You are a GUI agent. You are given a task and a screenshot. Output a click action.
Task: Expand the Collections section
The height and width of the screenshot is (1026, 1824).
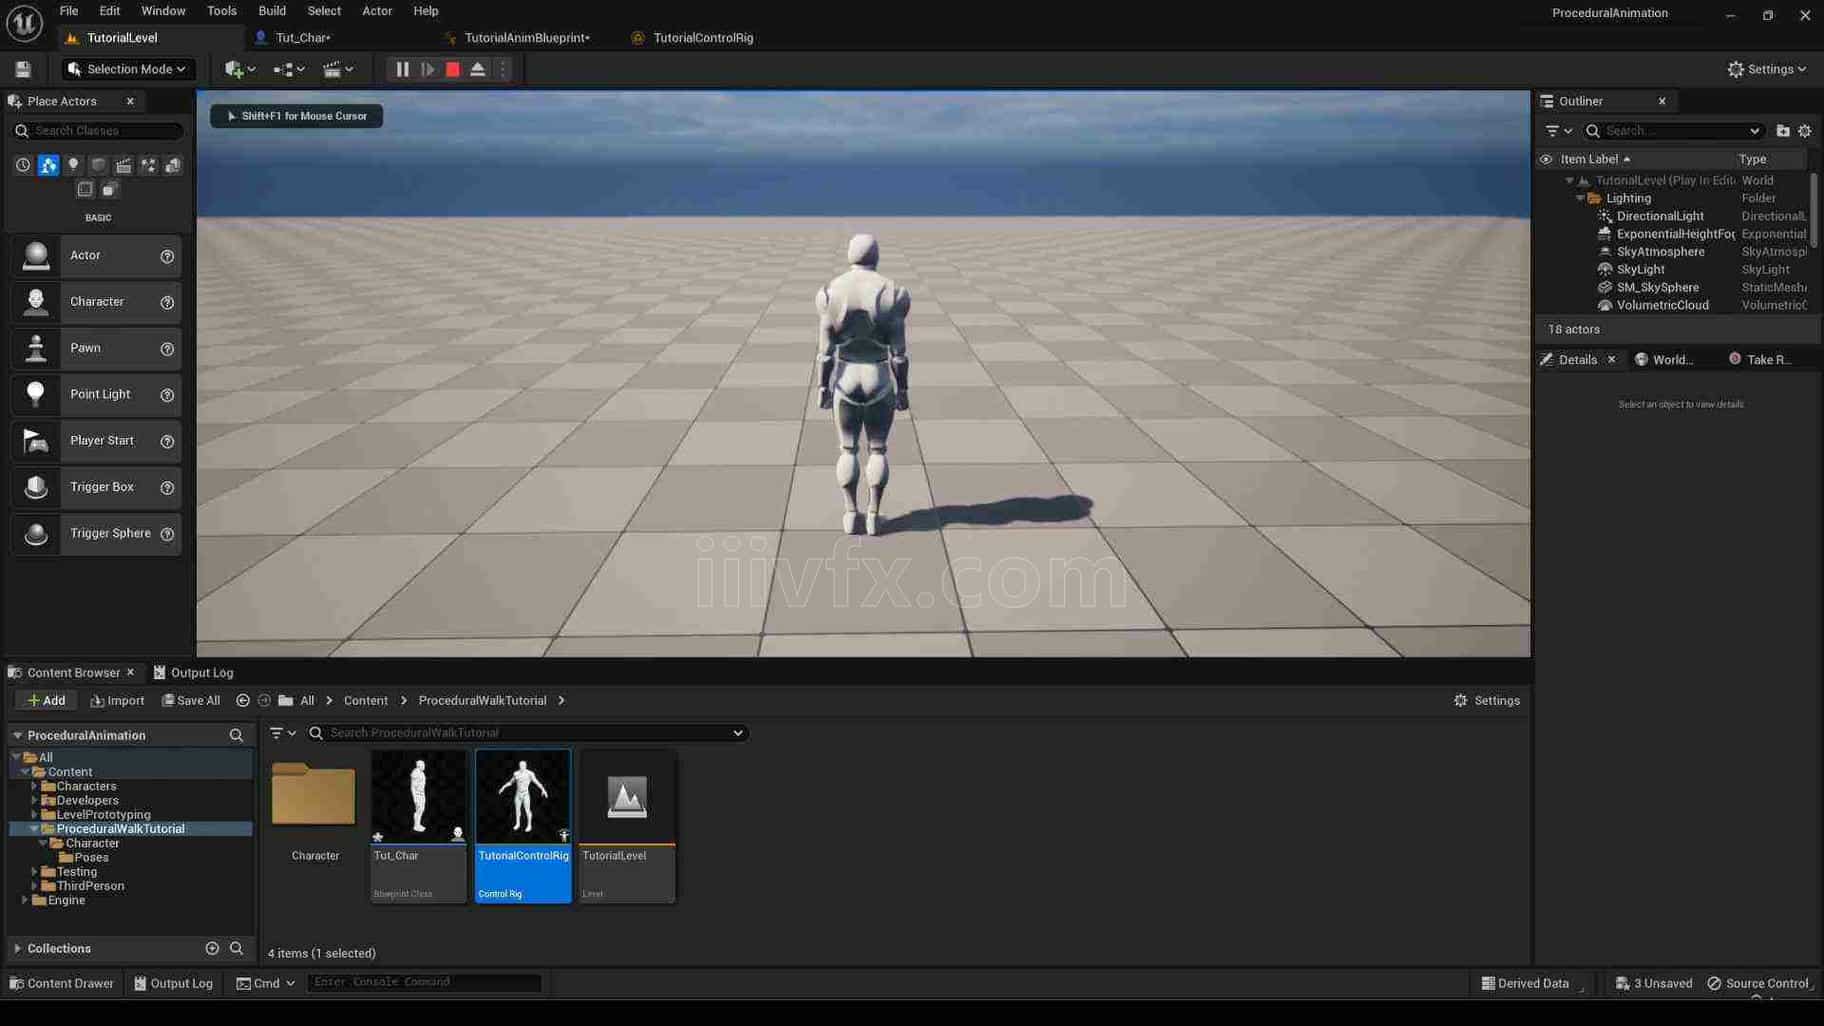point(17,949)
